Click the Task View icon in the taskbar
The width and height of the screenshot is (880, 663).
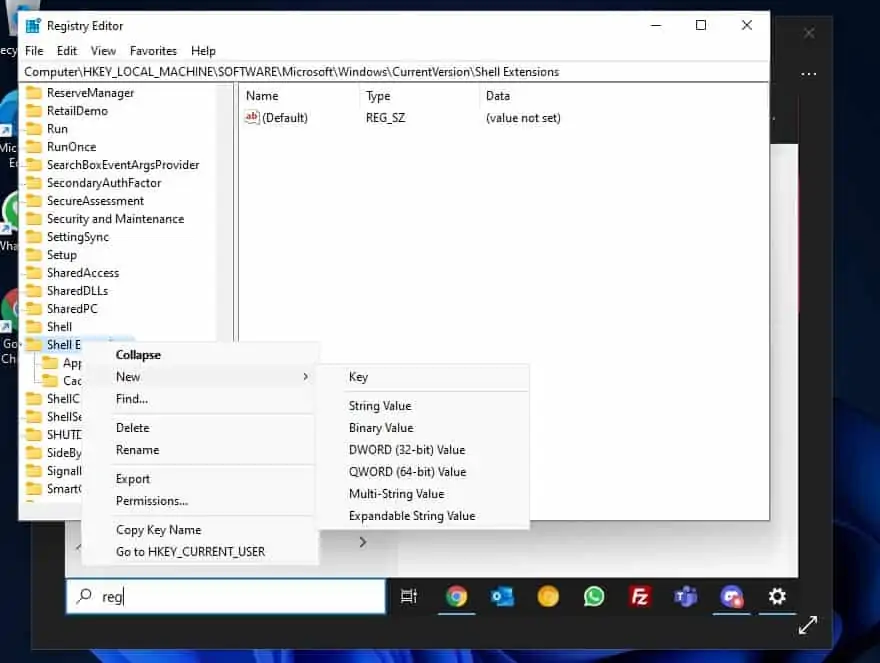coord(409,597)
